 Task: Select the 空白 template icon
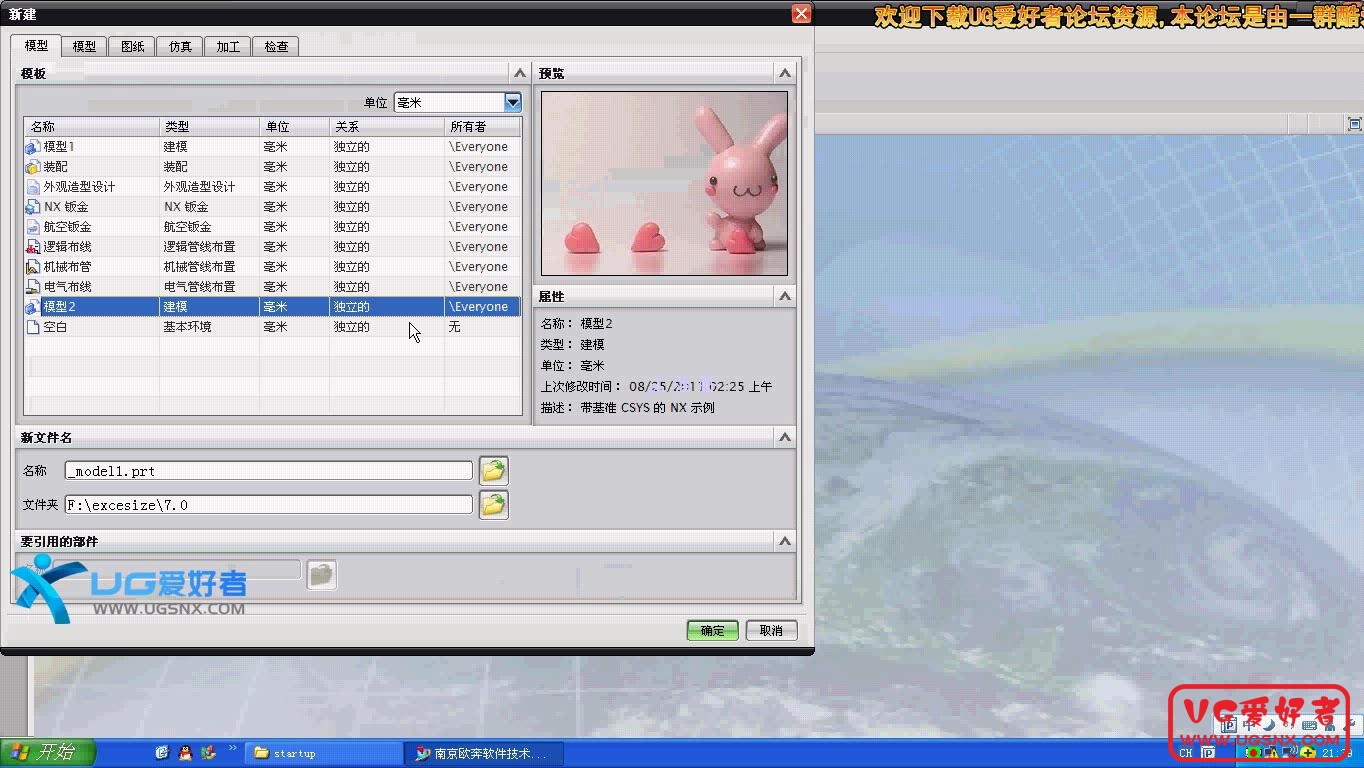33,327
